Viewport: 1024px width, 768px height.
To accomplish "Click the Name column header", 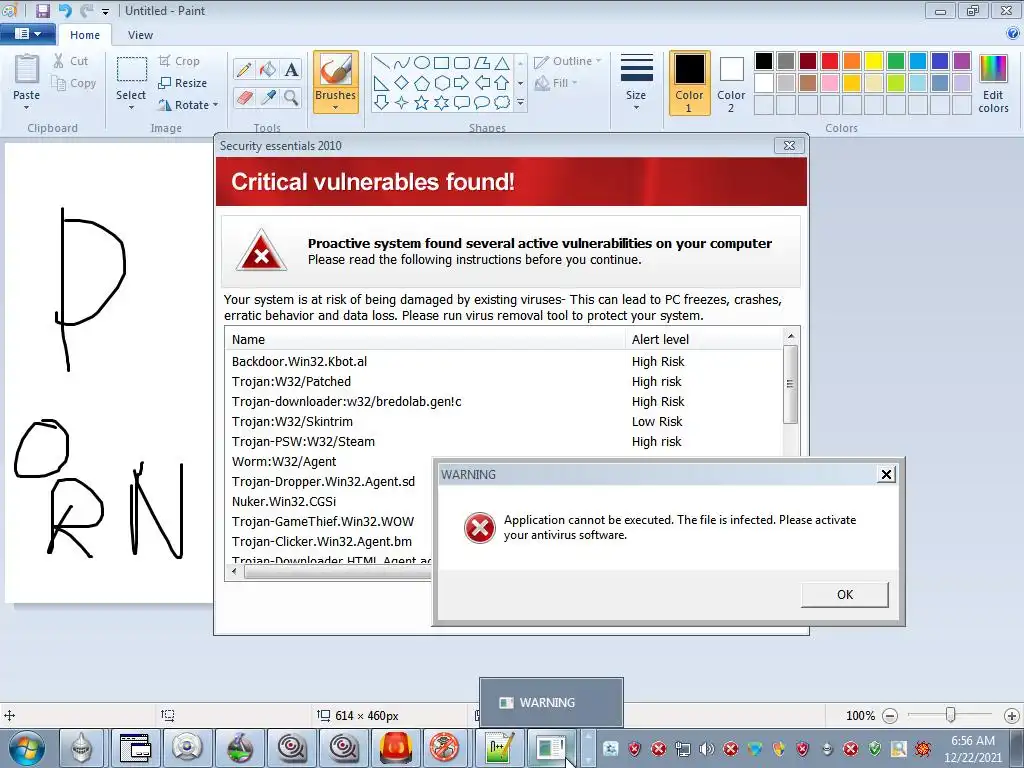I will tap(425, 340).
